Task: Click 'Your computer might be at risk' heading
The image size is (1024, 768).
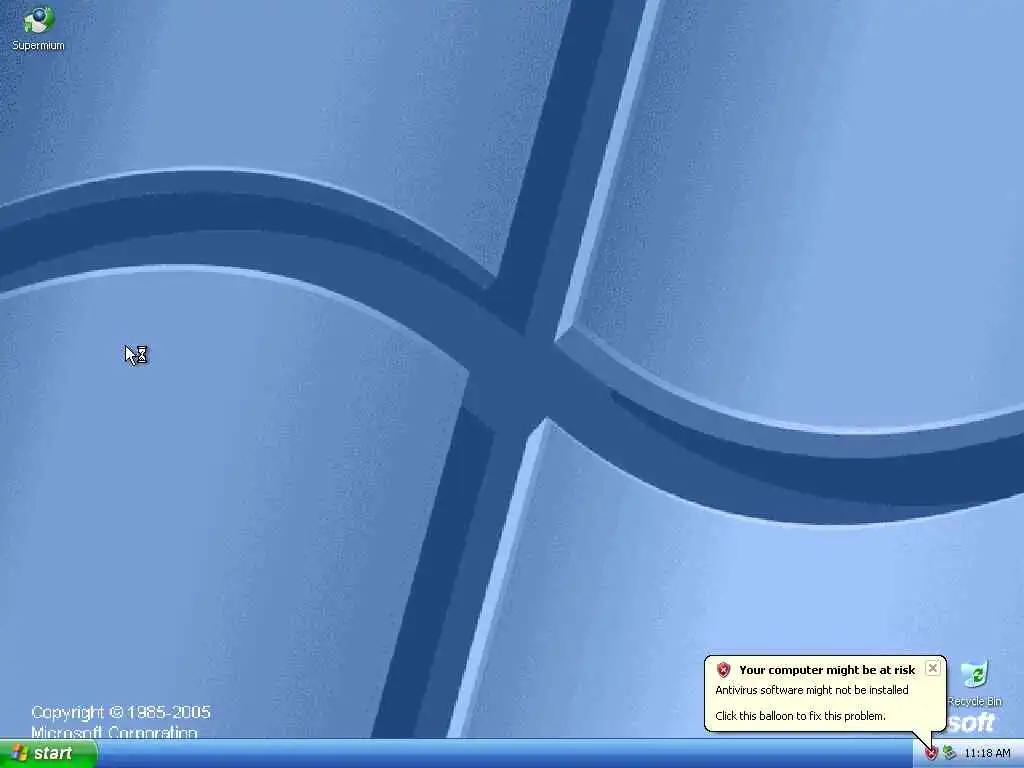Action: tap(827, 670)
